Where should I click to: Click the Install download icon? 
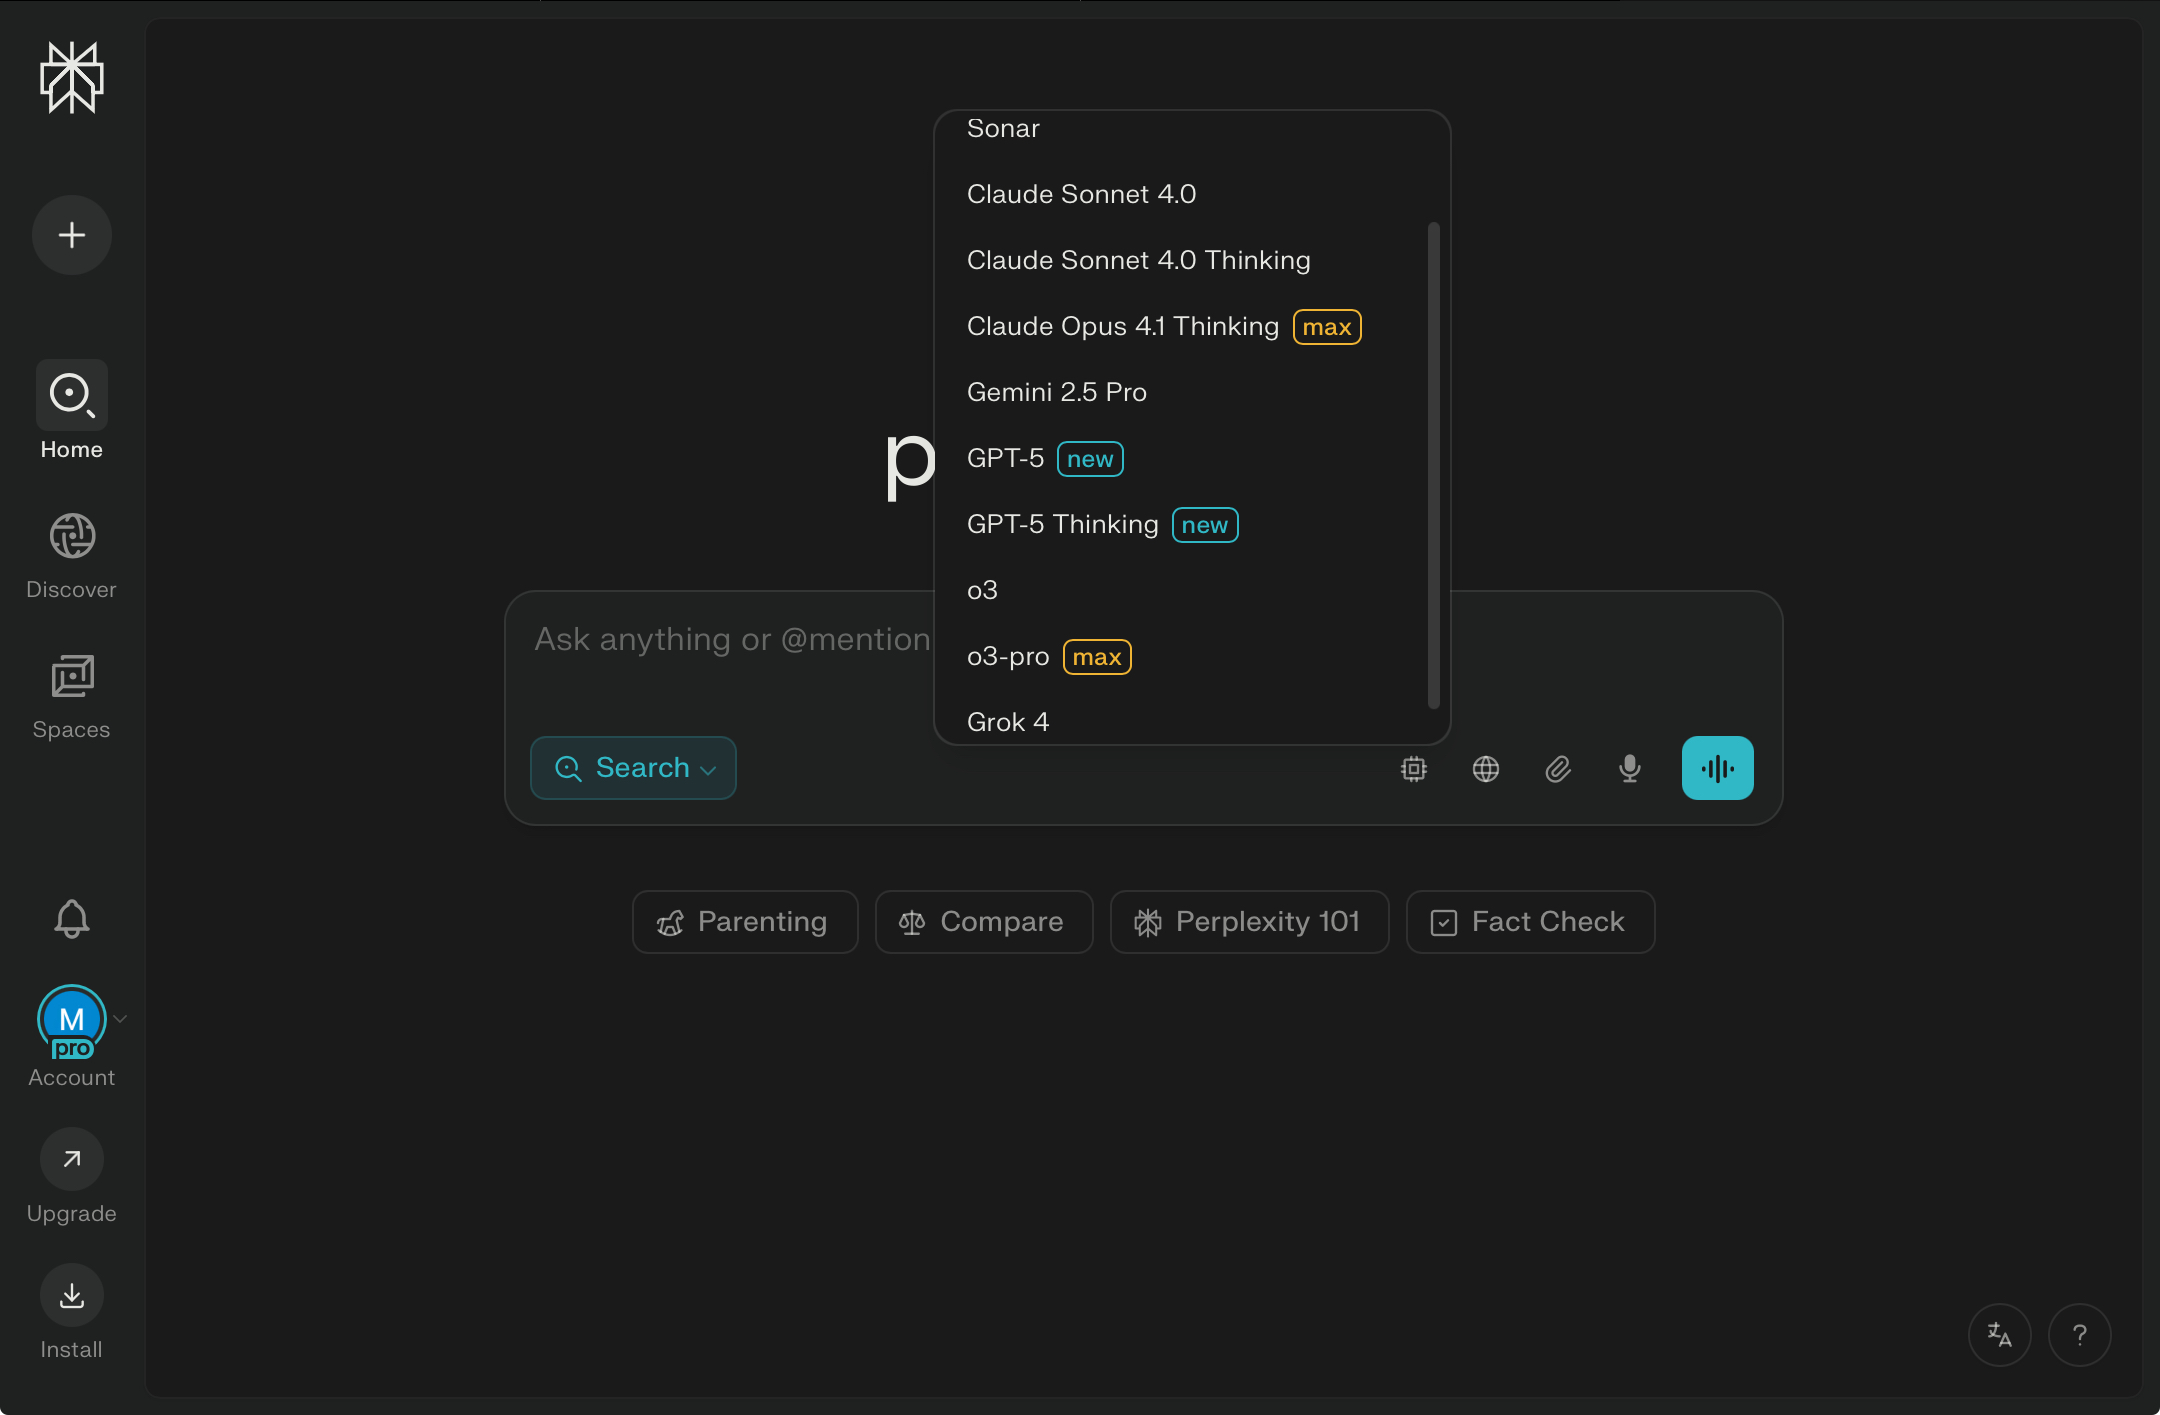coord(72,1295)
